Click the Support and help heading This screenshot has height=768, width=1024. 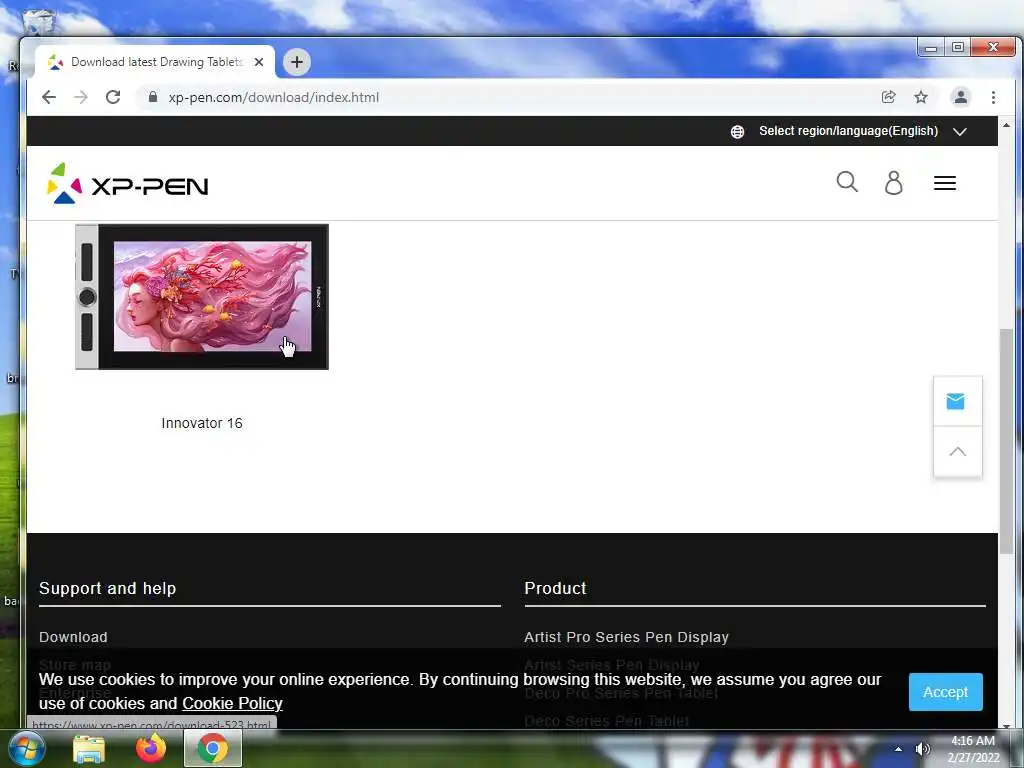coord(108,588)
